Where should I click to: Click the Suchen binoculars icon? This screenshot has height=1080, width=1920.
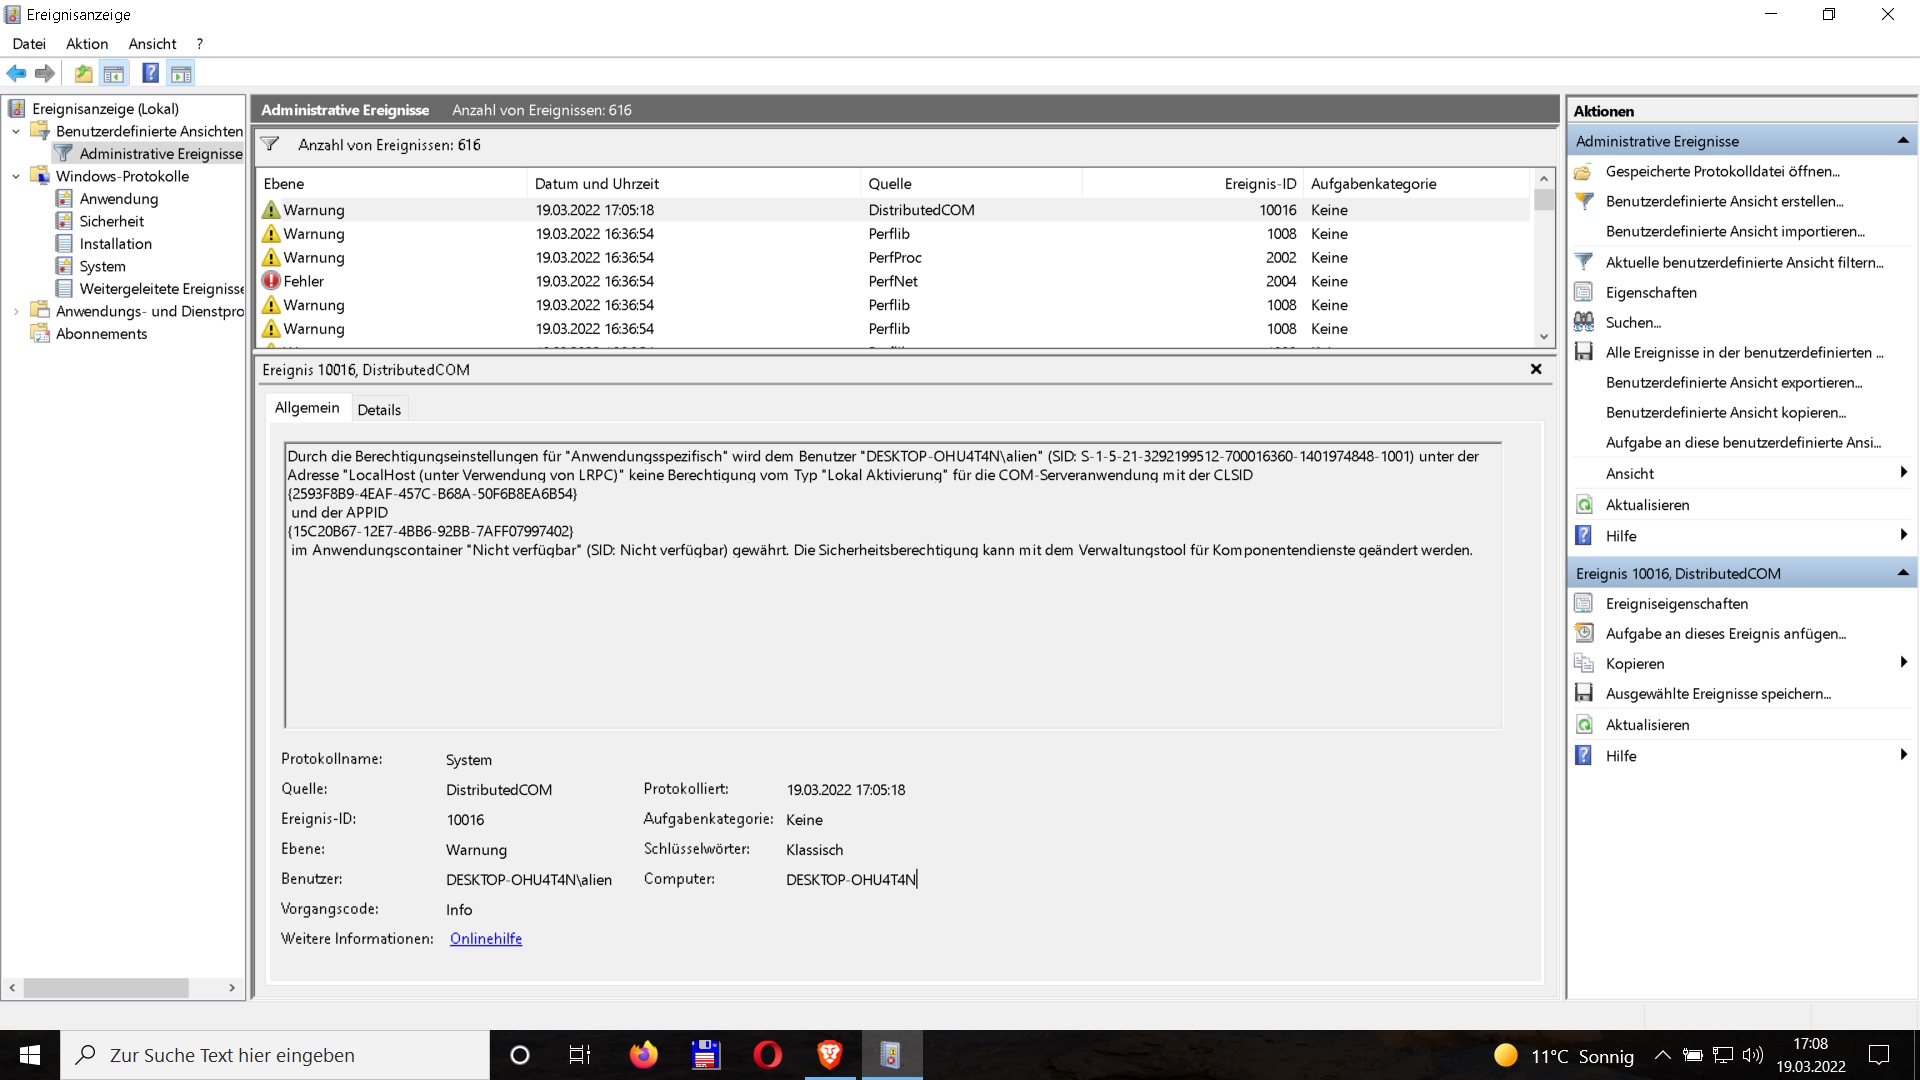click(1584, 322)
